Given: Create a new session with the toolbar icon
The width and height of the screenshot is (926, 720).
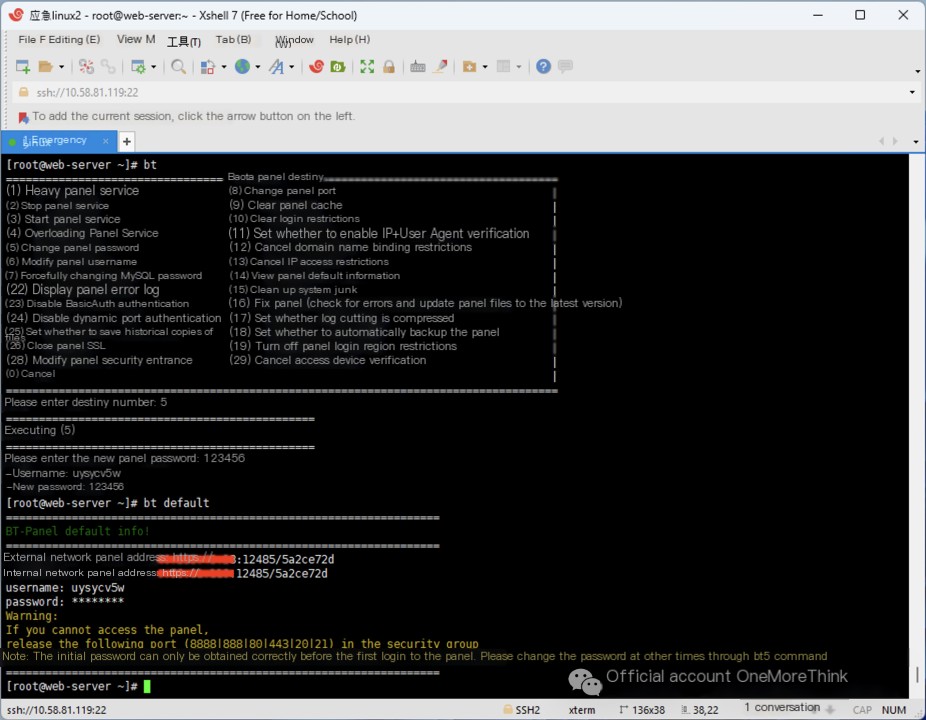Looking at the screenshot, I should point(23,67).
